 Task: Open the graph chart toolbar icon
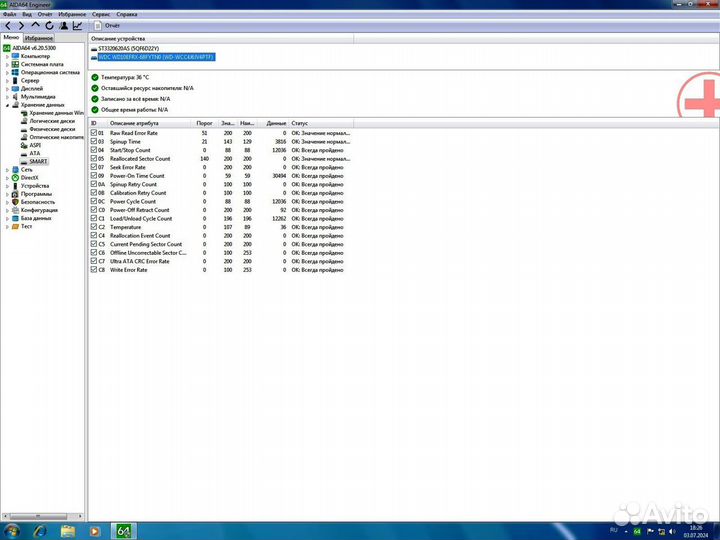(x=78, y=26)
